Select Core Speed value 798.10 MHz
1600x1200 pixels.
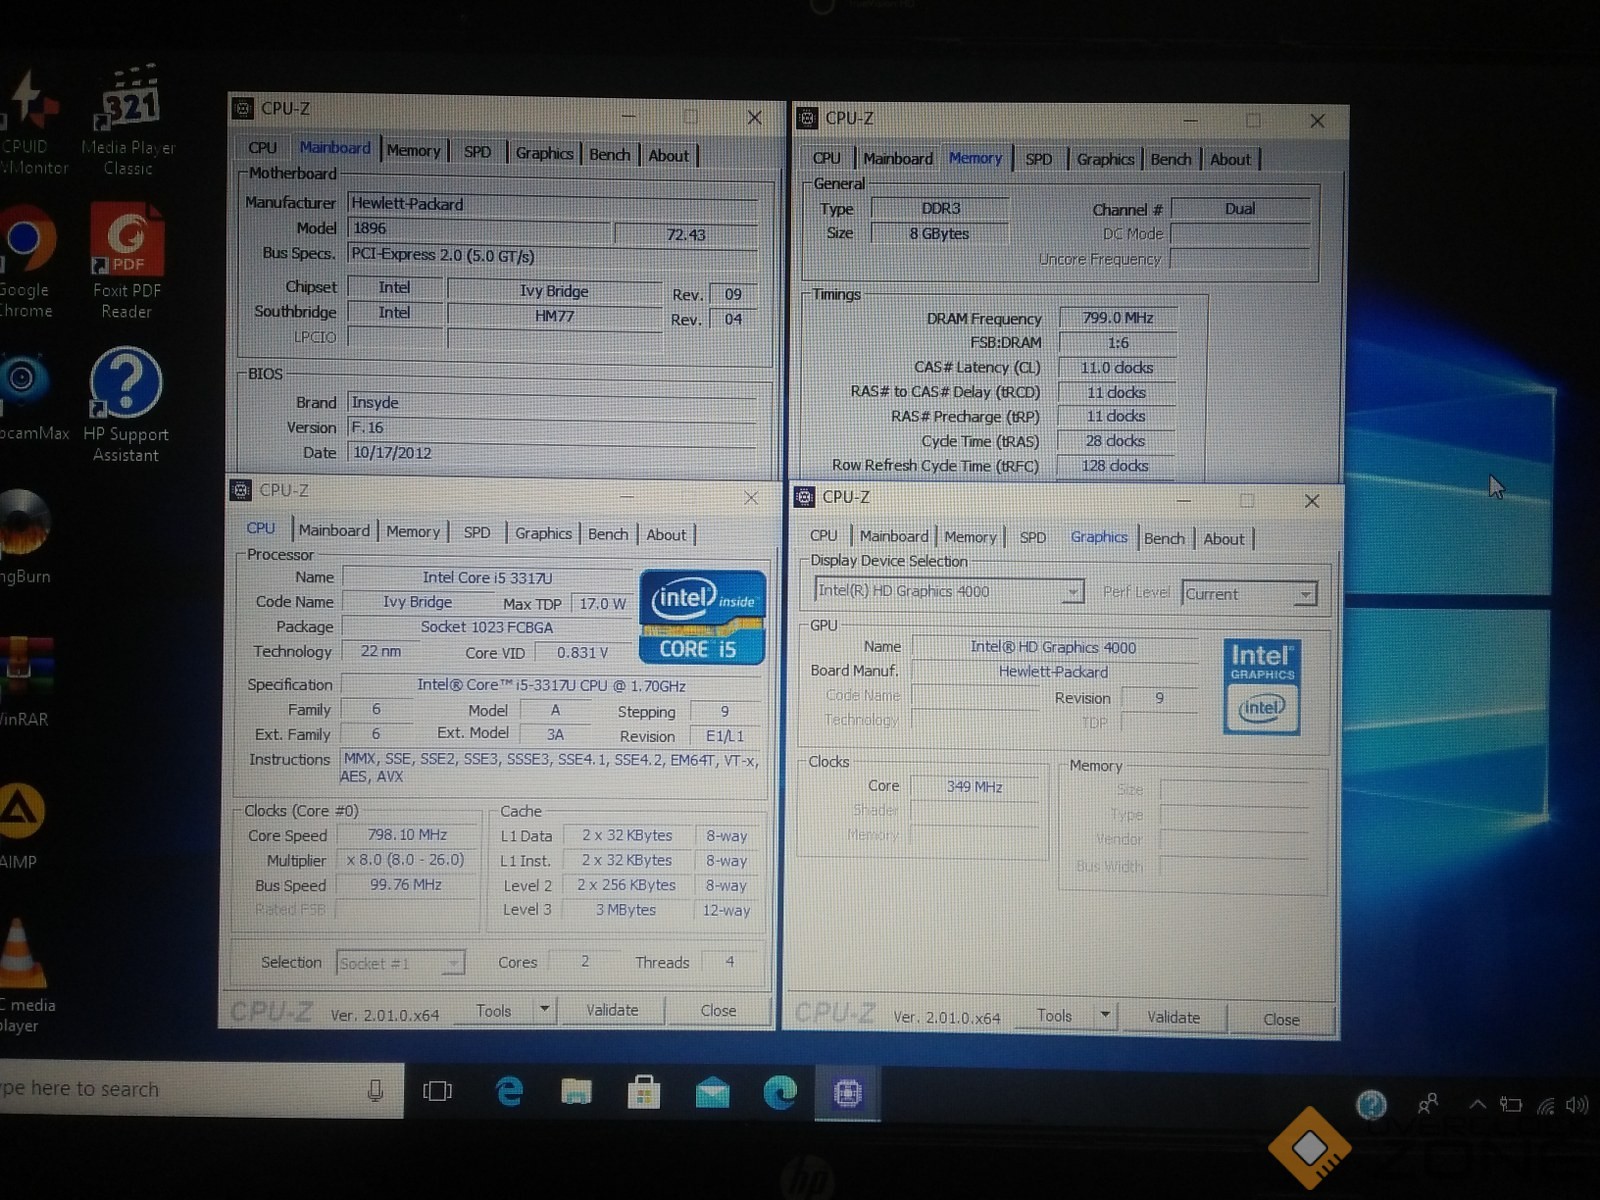pos(407,835)
